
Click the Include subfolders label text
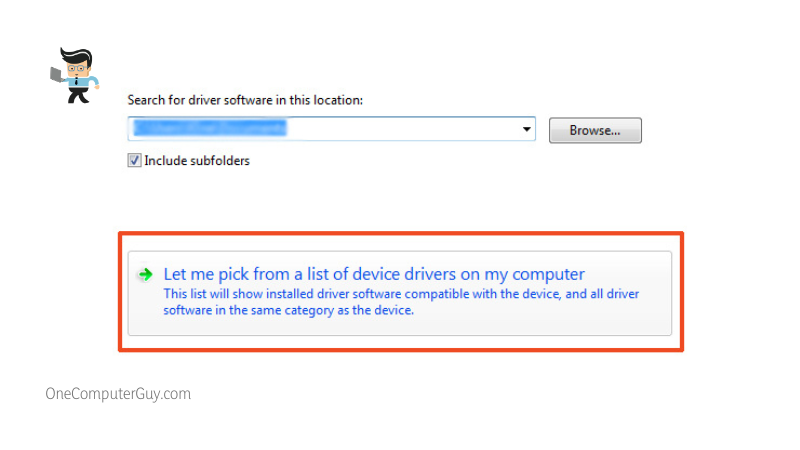coord(196,160)
